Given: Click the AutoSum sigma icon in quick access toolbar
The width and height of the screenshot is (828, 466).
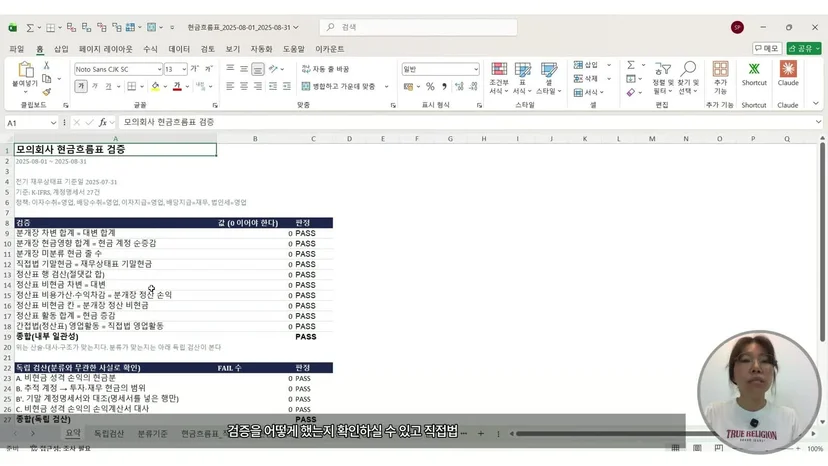Looking at the screenshot, I should (30, 27).
